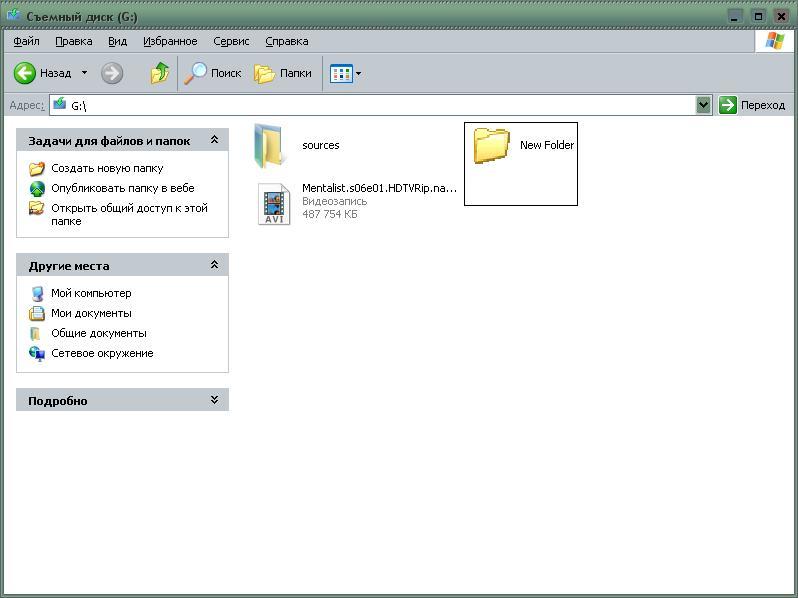Click the new folder task icon
Viewport: 798px width, 598px height.
tap(37, 168)
